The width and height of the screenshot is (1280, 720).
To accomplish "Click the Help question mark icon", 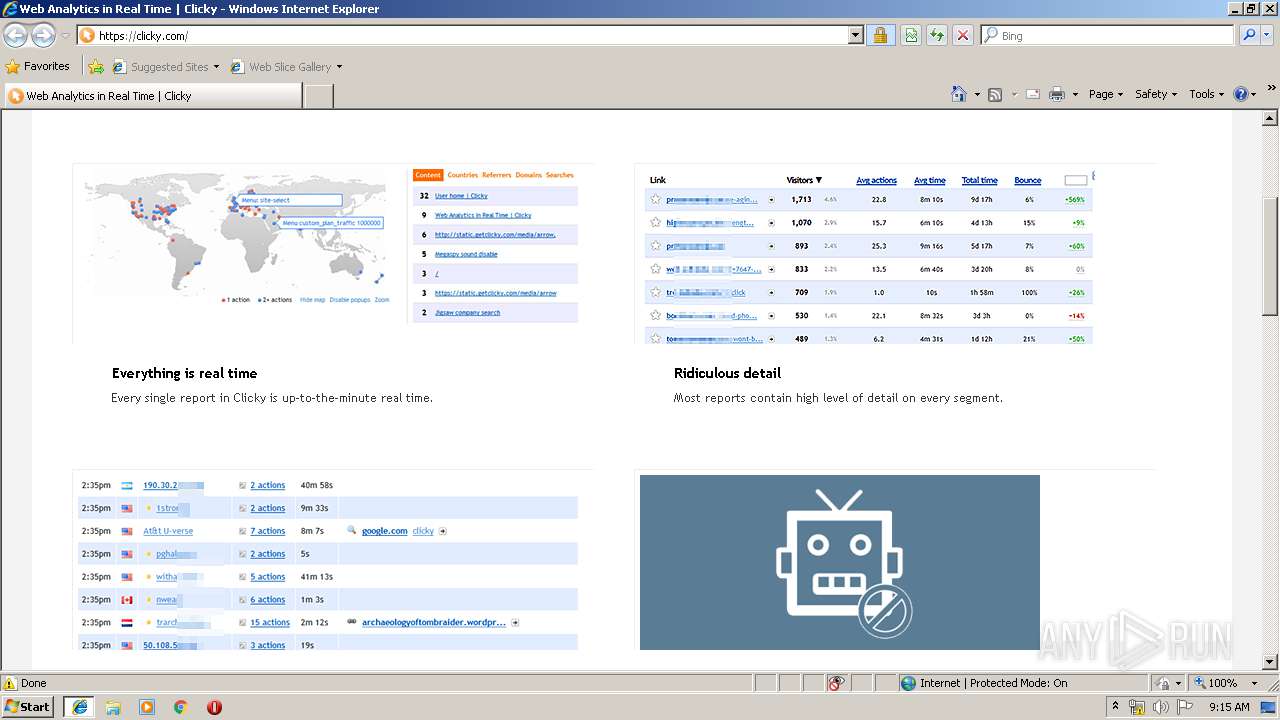I will 1241,94.
